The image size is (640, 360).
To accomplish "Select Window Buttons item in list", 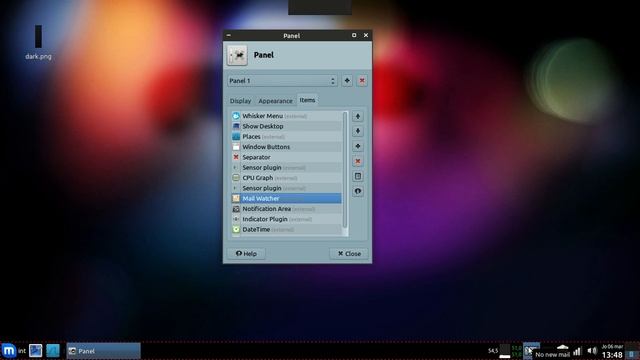I will 287,147.
